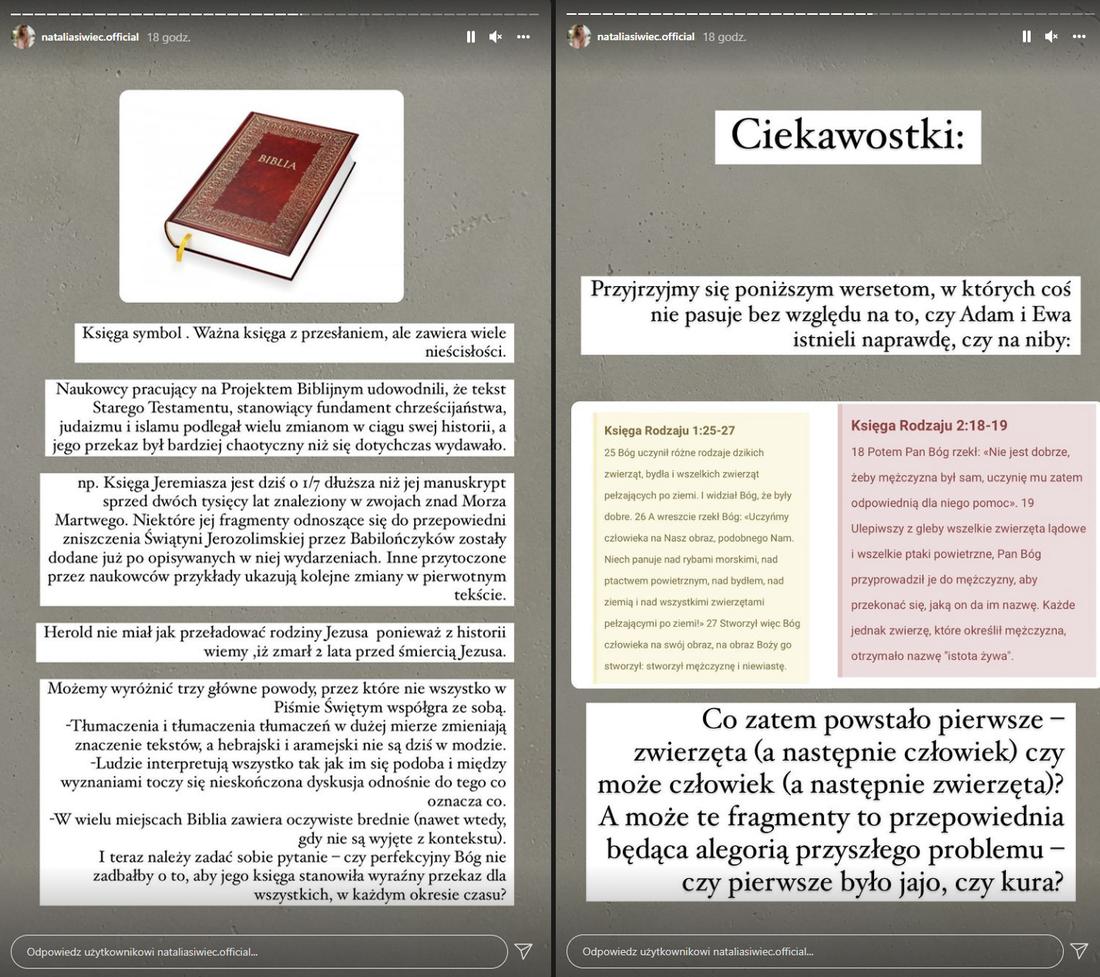Type a reply in right story field
The height and width of the screenshot is (977, 1100).
click(814, 952)
